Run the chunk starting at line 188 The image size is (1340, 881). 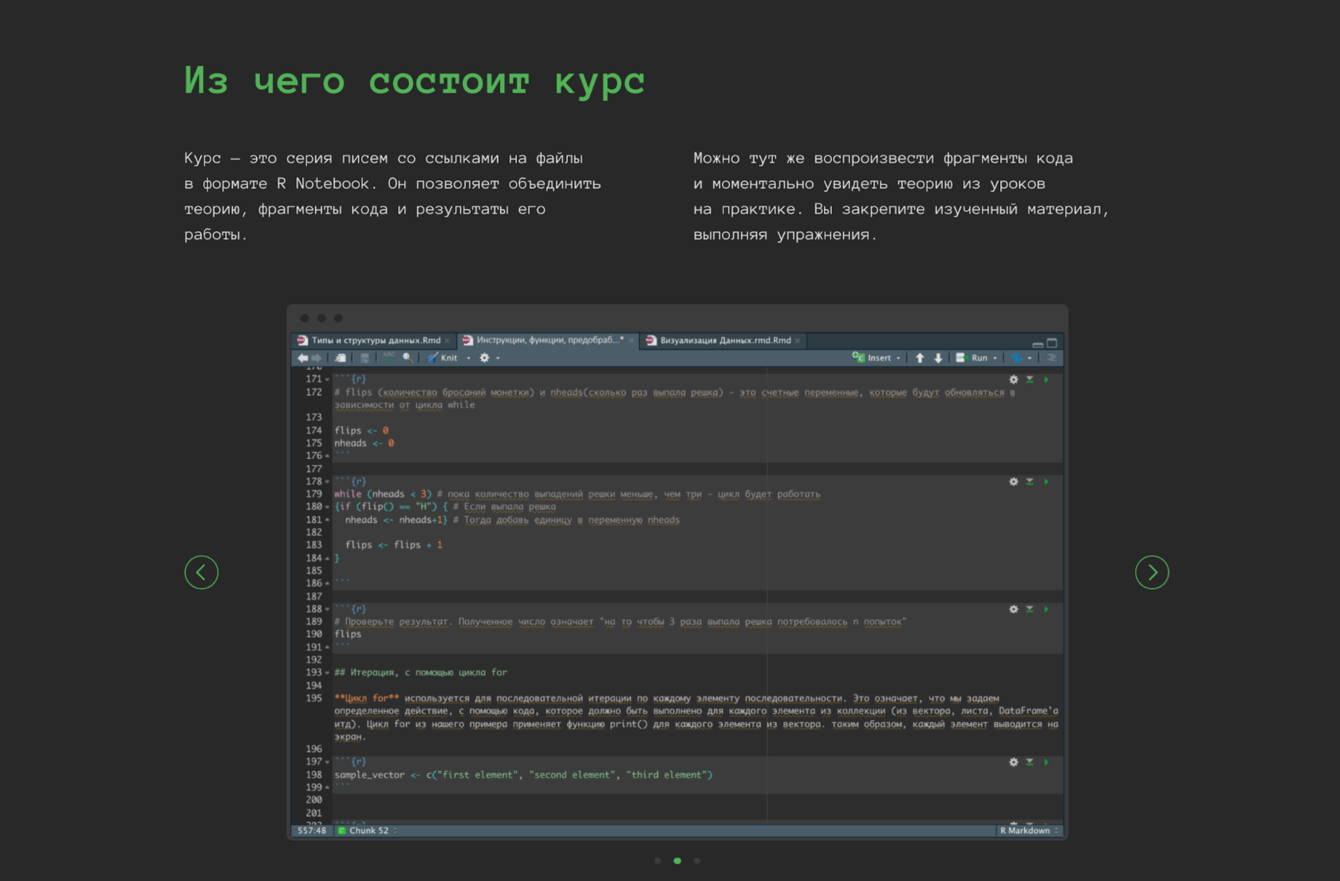tap(1046, 609)
